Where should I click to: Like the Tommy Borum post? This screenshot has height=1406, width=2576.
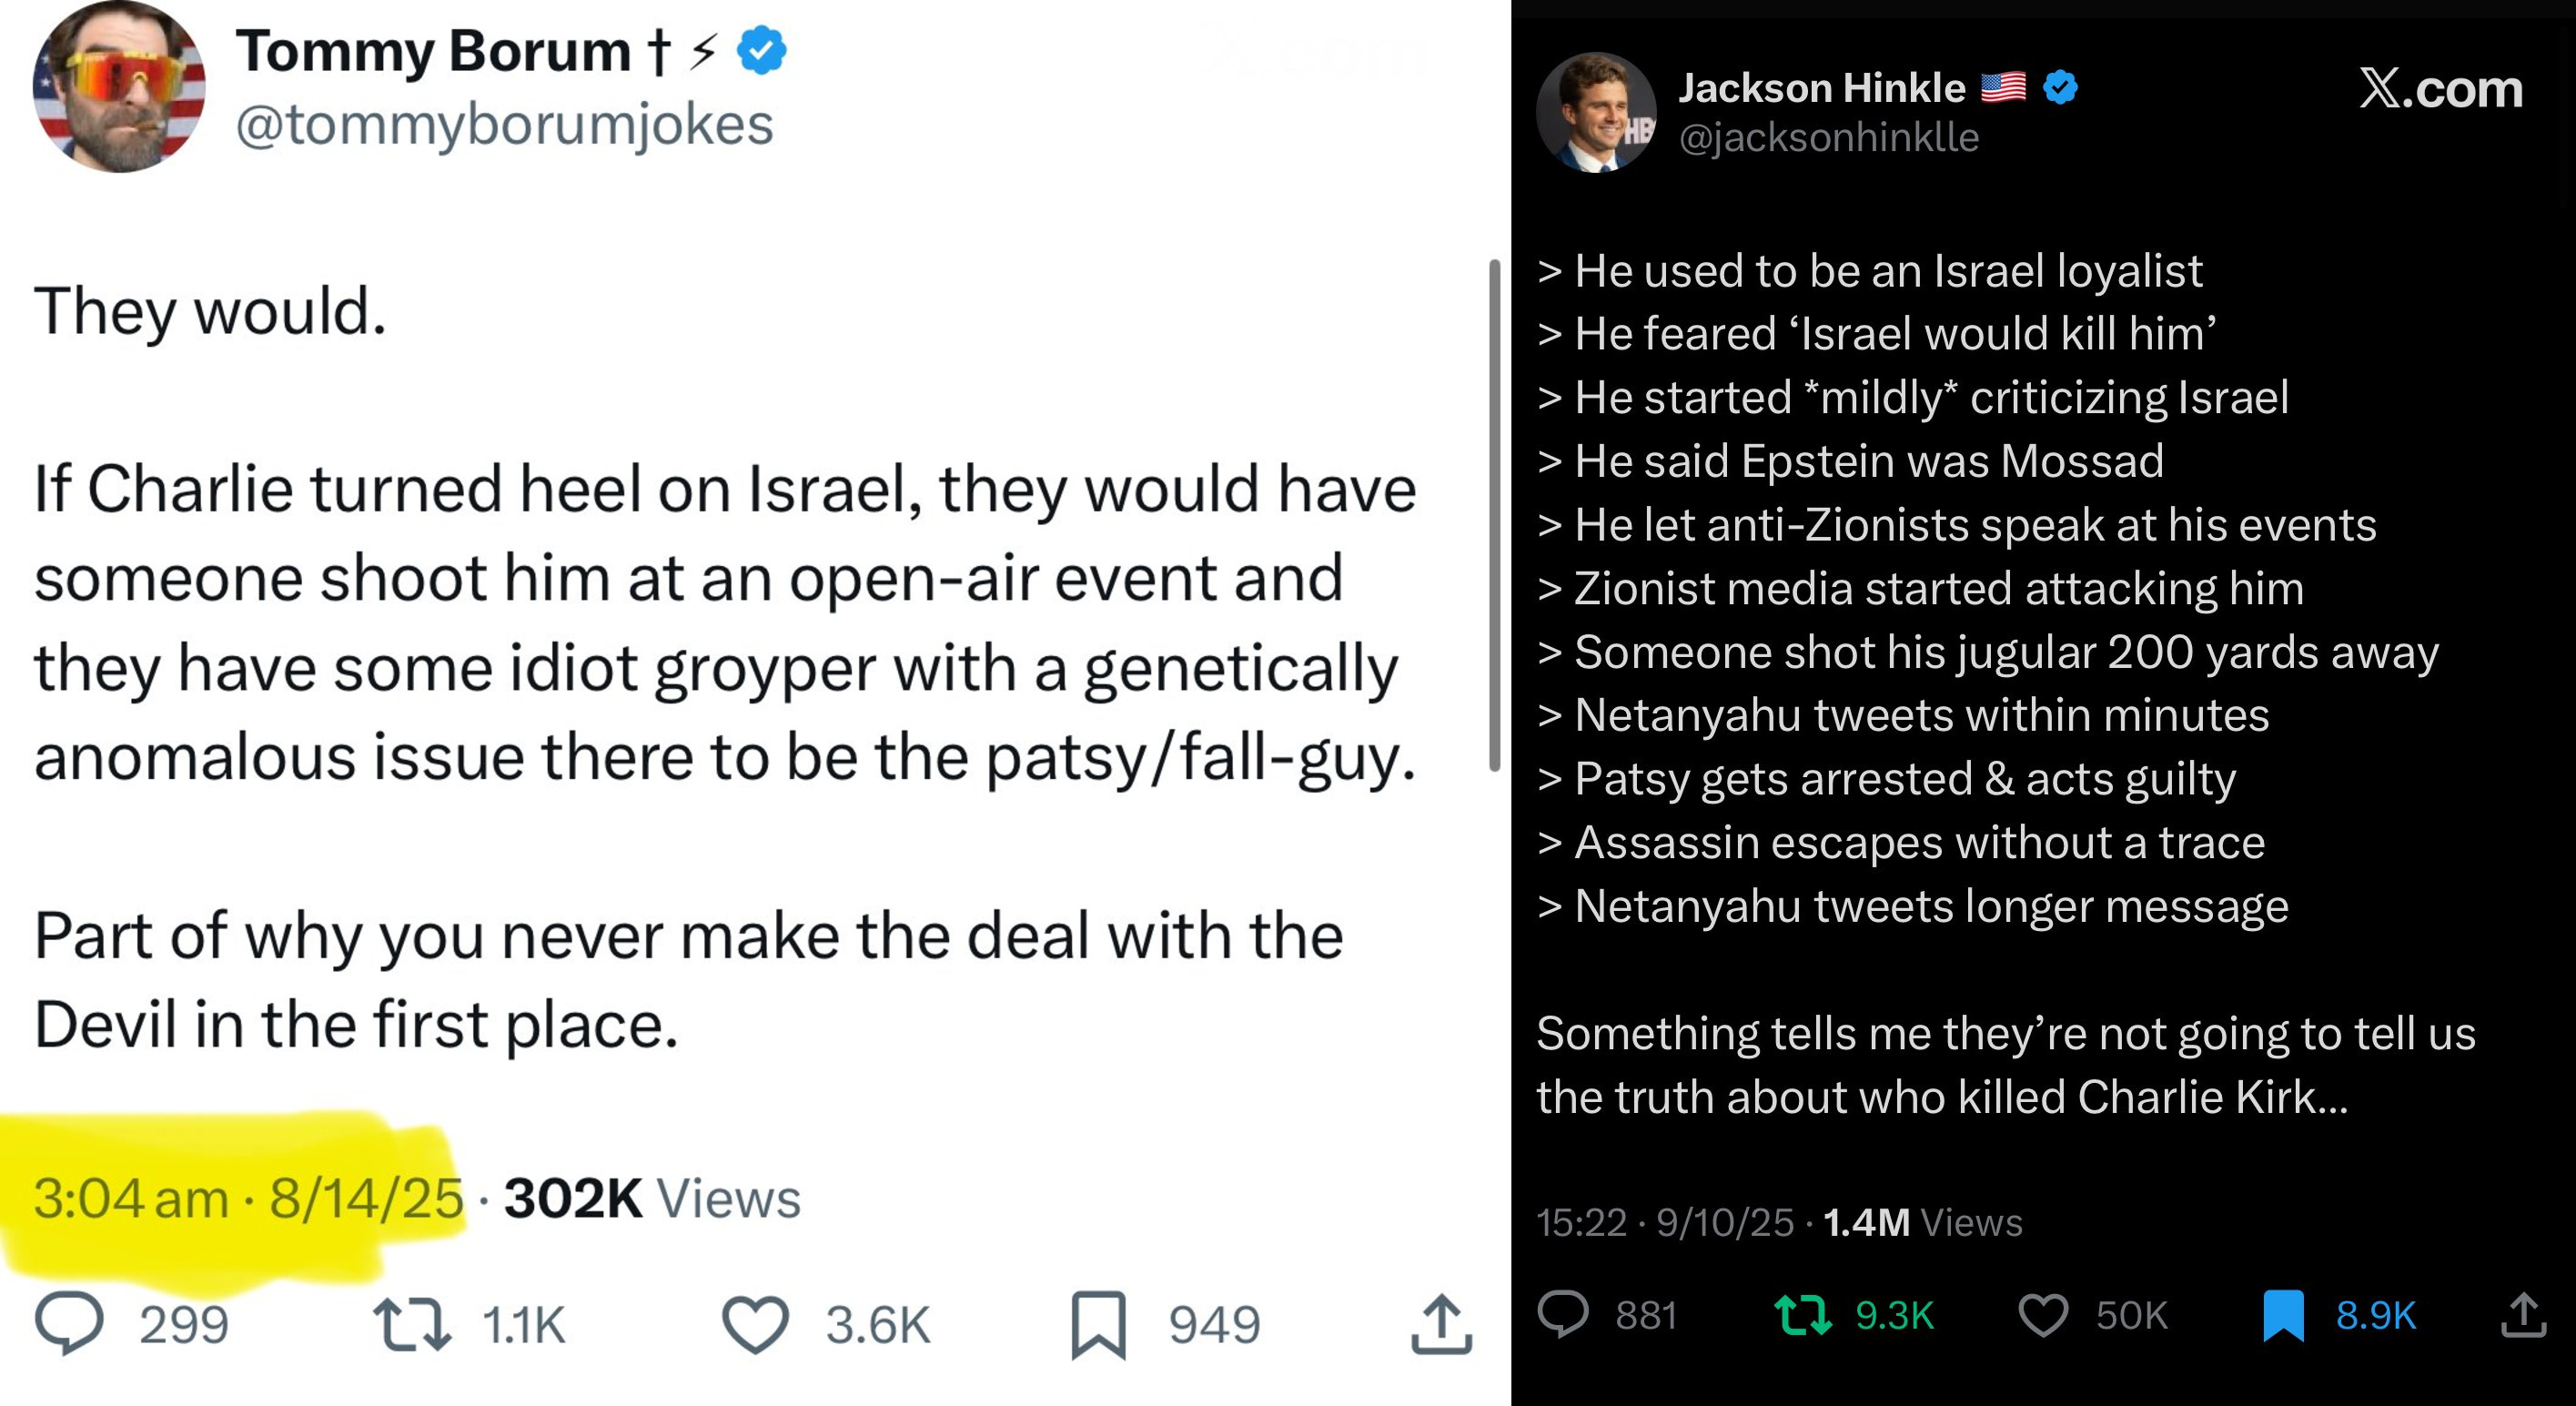(755, 1323)
